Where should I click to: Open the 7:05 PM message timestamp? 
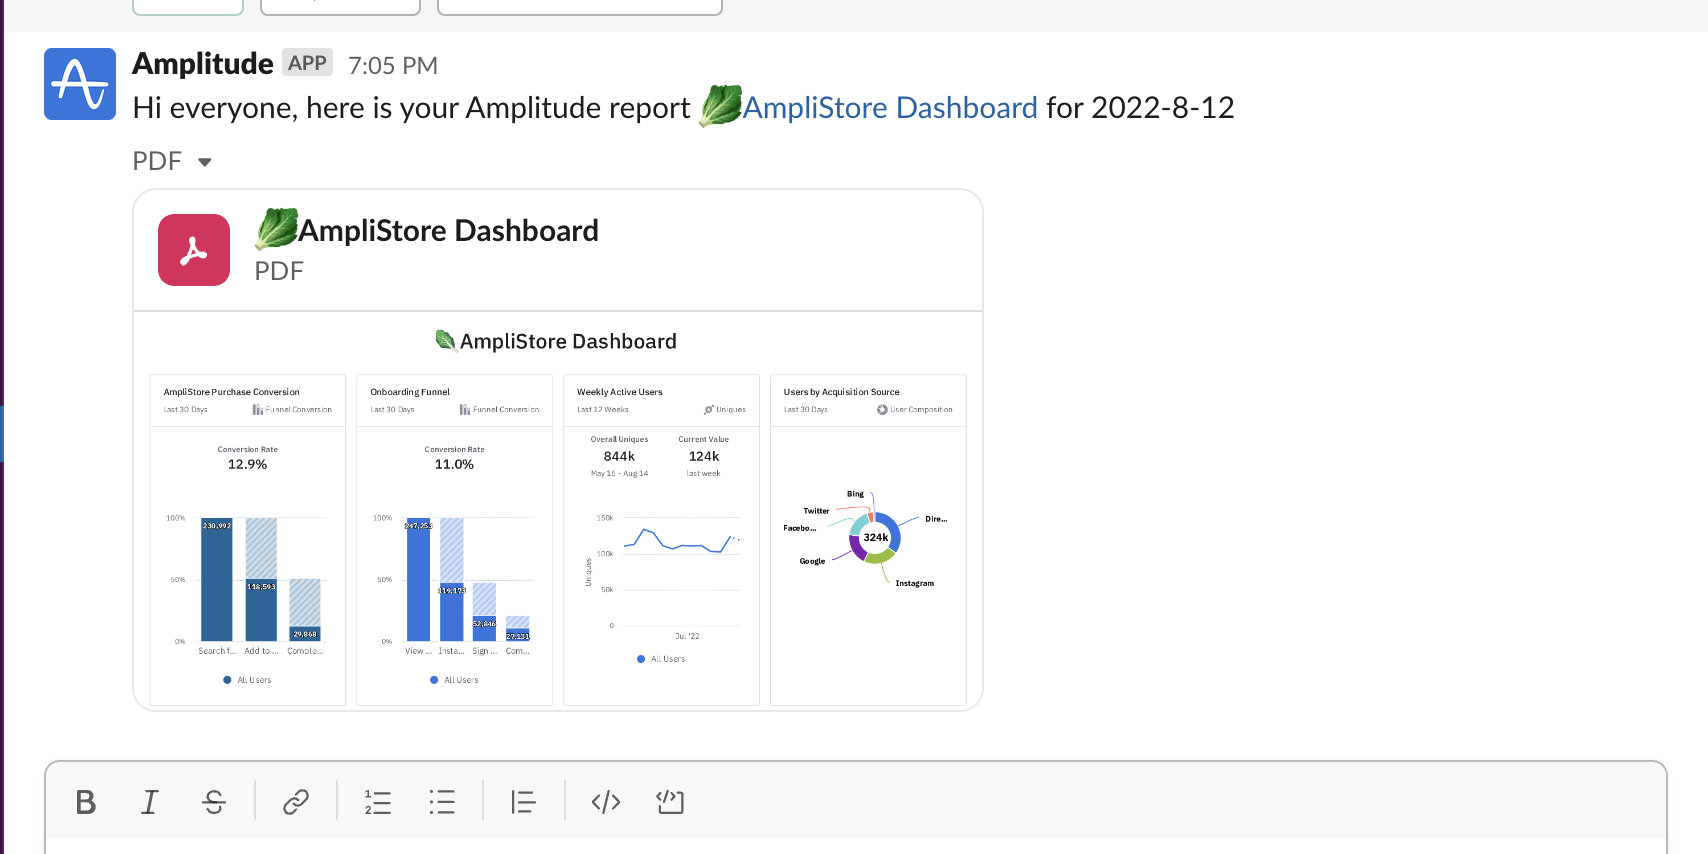[393, 66]
